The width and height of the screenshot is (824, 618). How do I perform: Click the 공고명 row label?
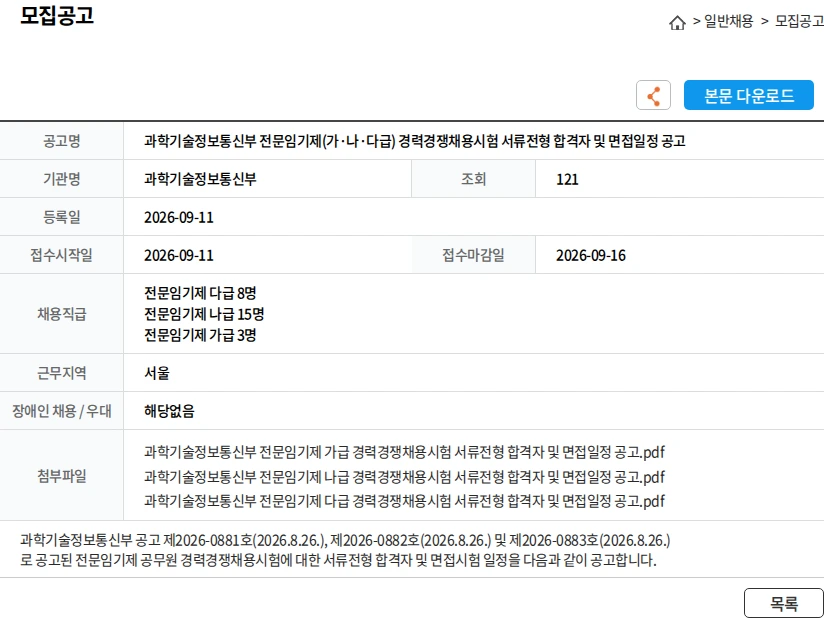click(61, 141)
